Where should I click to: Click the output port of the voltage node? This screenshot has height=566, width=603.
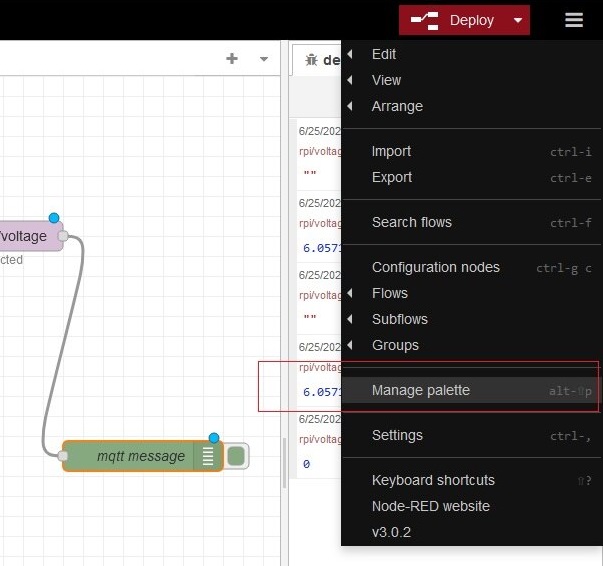point(62,237)
